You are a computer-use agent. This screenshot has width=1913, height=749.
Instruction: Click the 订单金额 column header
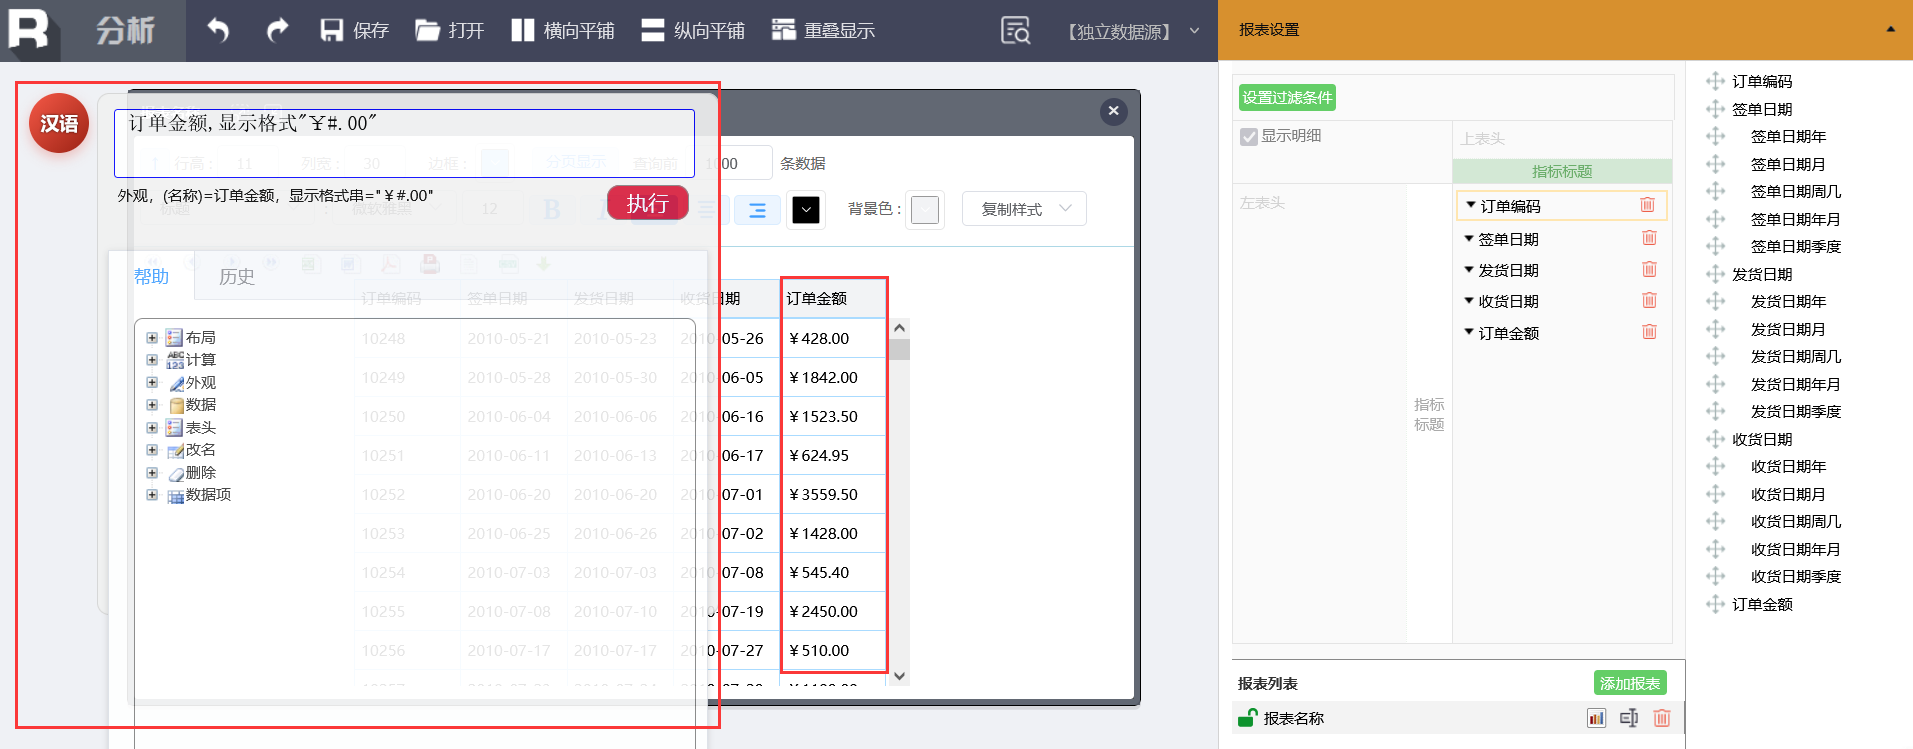pyautogui.click(x=833, y=299)
